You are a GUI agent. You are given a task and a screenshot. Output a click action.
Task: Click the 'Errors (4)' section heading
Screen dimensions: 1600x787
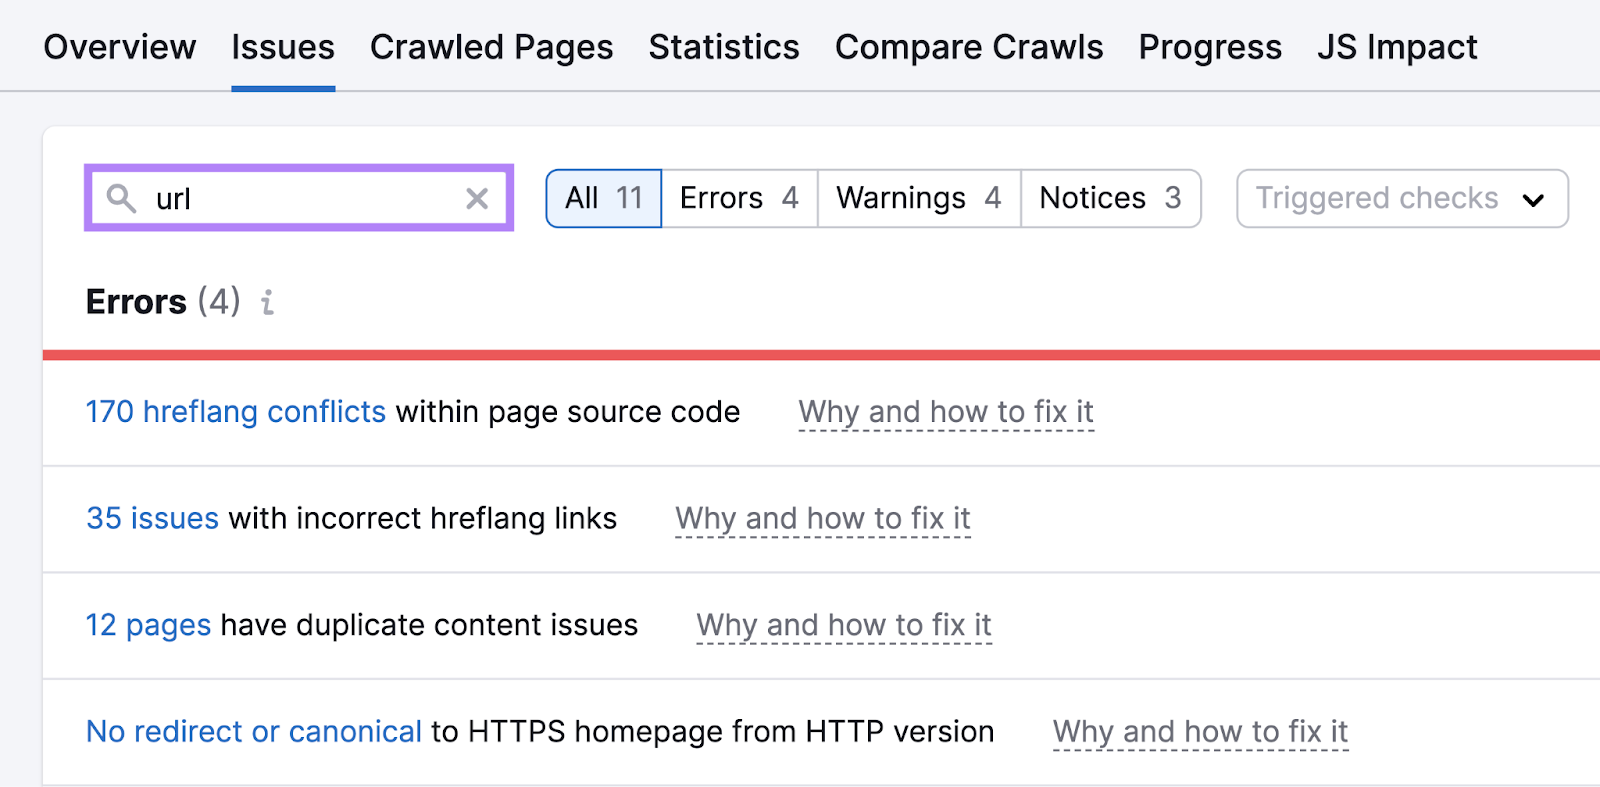tap(163, 302)
